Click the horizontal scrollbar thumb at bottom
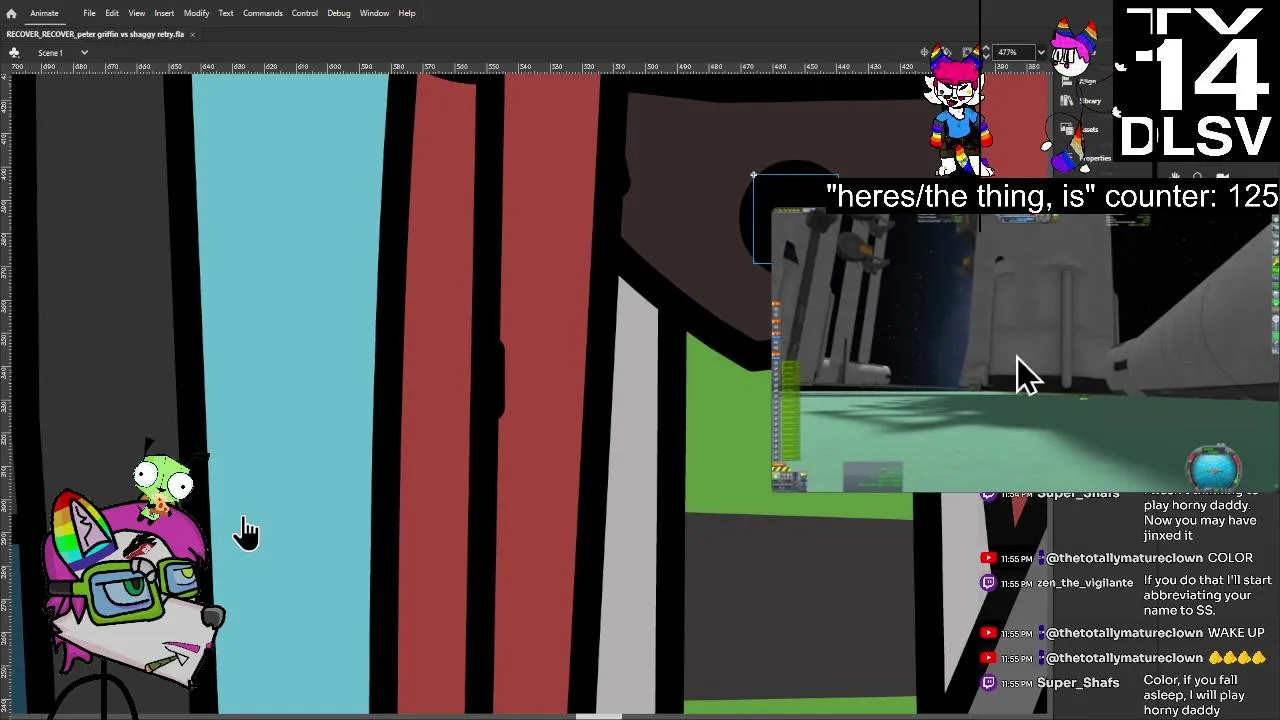This screenshot has width=1280, height=720. 599,716
